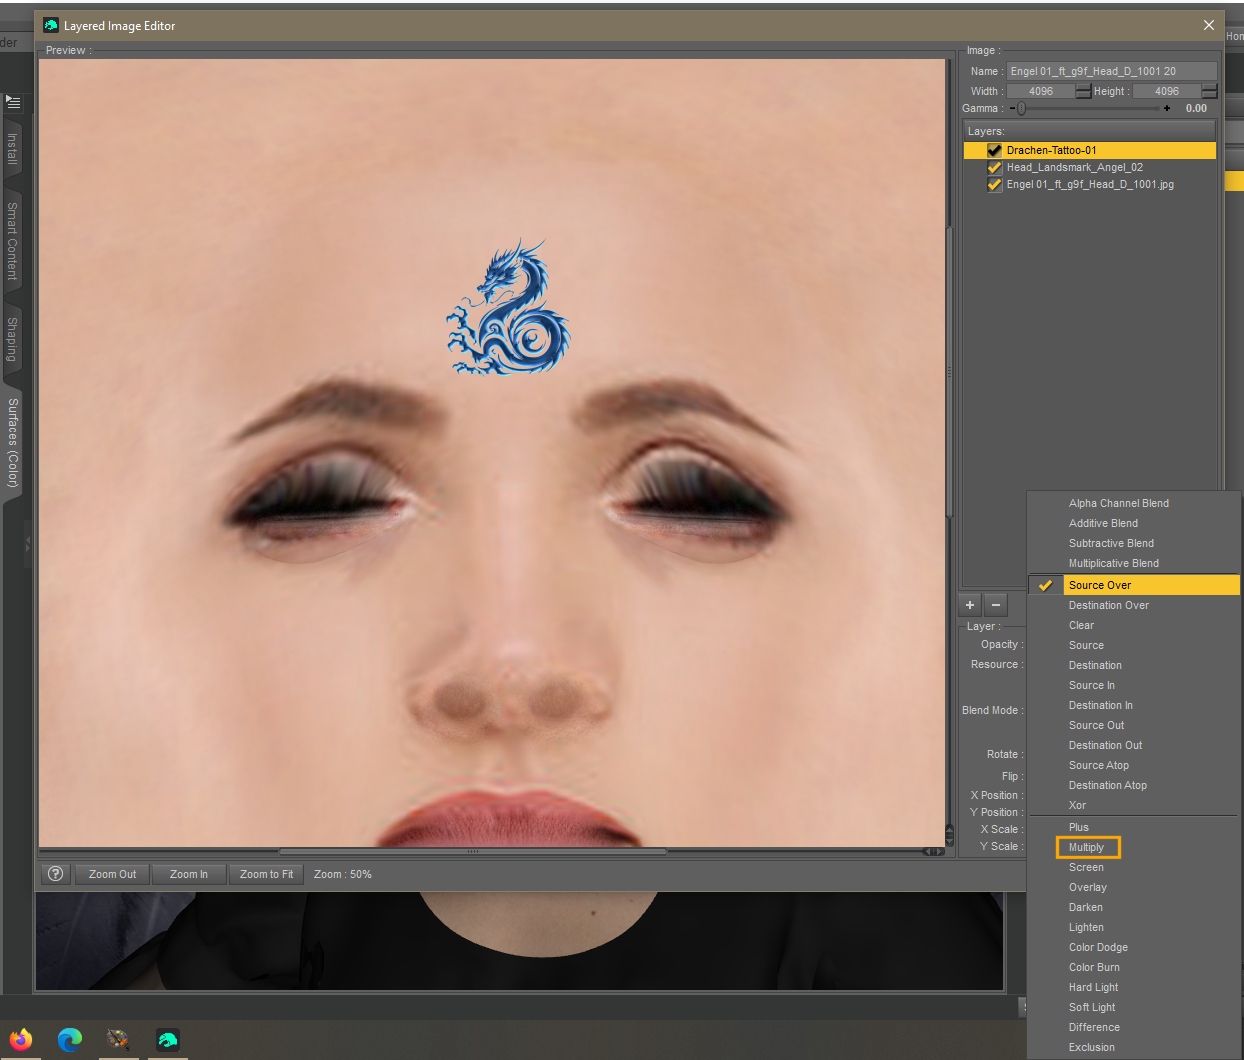
Task: Toggle the Engel 01_ft_g9f_Head_D_1001.jpg layer checkbox
Action: [x=994, y=184]
